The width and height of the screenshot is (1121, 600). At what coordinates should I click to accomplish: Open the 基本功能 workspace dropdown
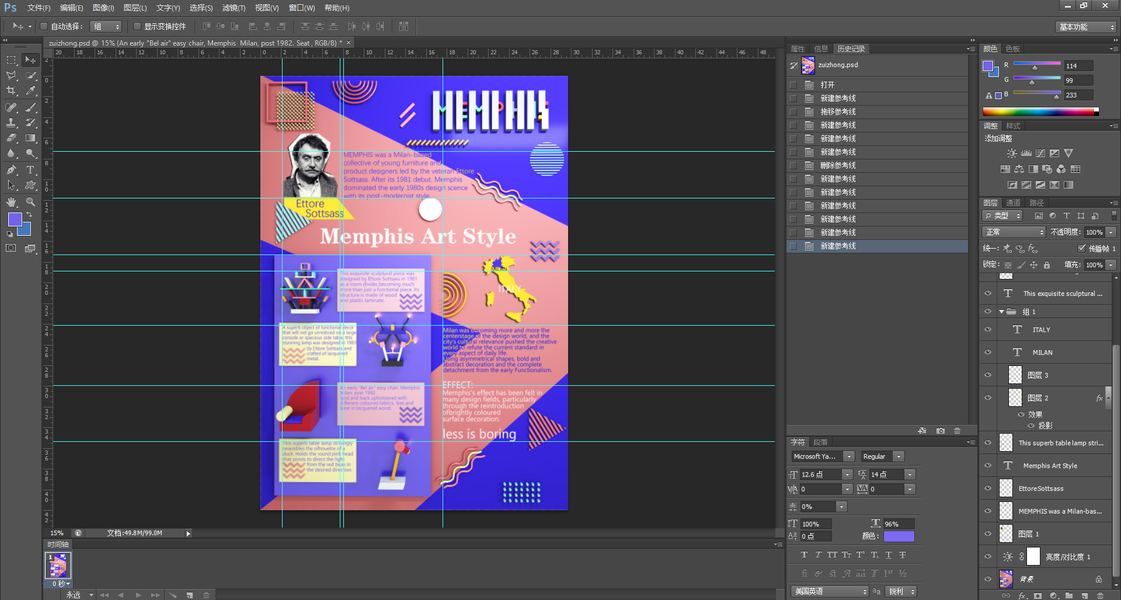[1085, 26]
